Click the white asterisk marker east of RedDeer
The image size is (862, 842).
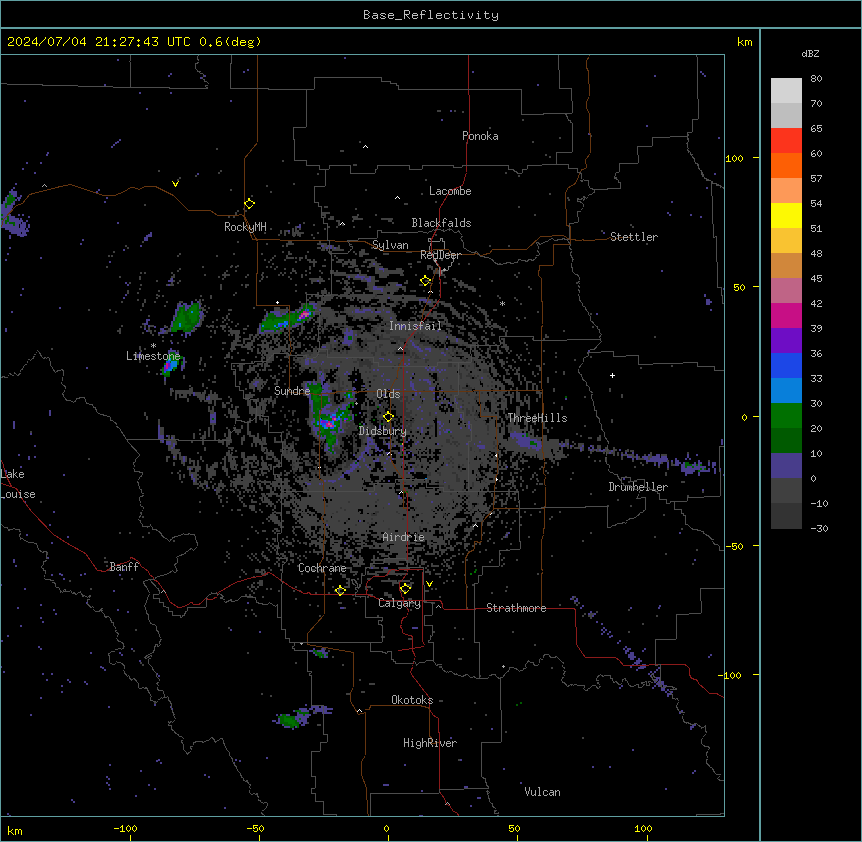pos(502,303)
